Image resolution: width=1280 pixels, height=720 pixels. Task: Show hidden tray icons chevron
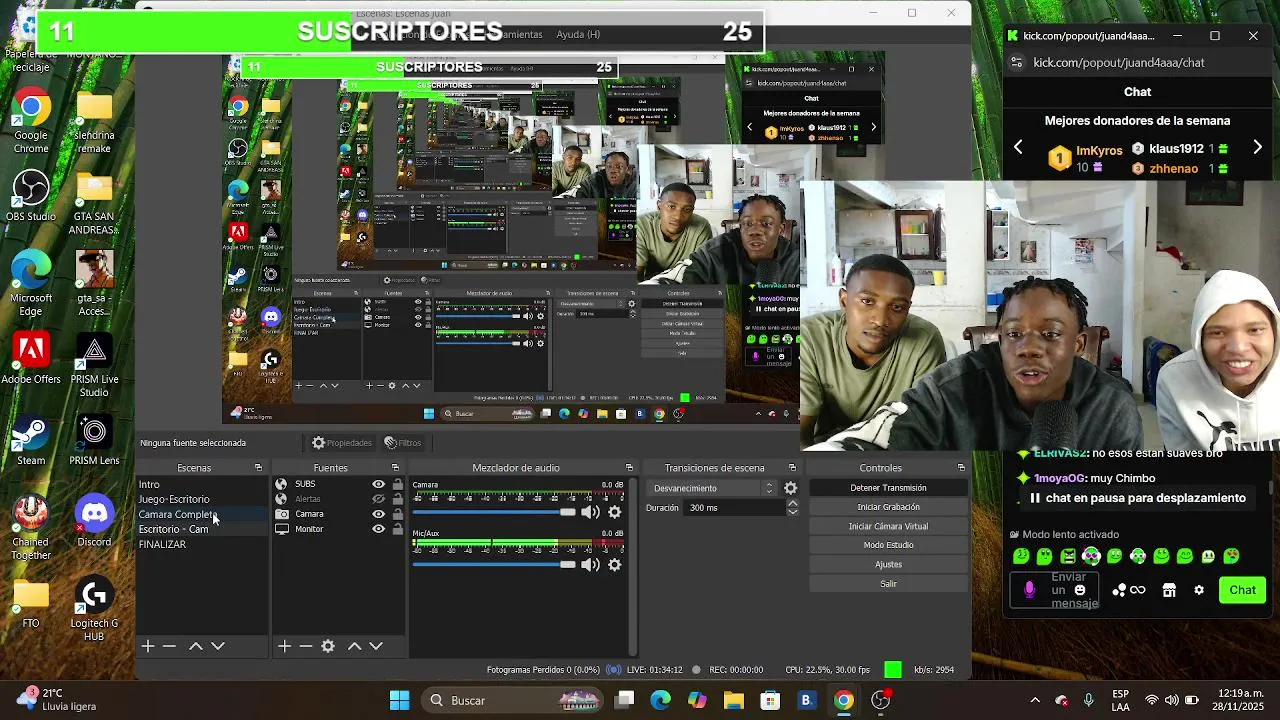tap(1035, 700)
